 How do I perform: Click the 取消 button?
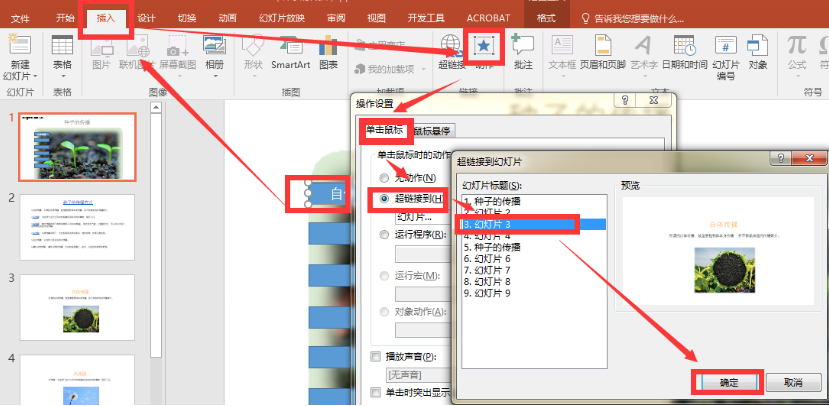click(794, 382)
